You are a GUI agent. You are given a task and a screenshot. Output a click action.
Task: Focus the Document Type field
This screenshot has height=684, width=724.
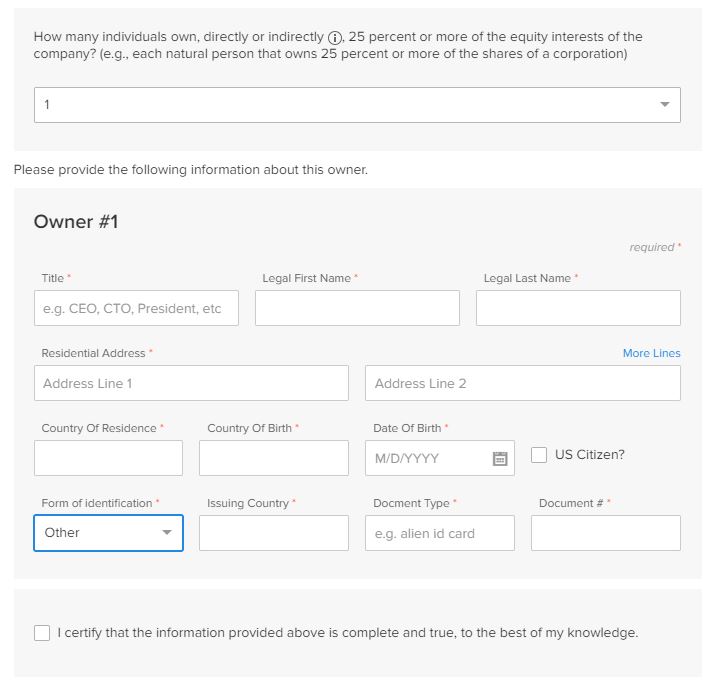(440, 533)
